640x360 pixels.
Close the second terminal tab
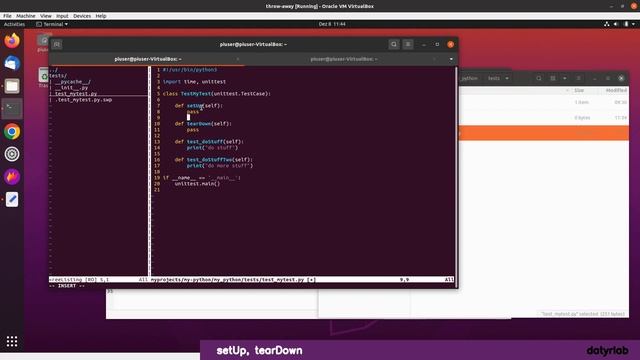[x=434, y=59]
